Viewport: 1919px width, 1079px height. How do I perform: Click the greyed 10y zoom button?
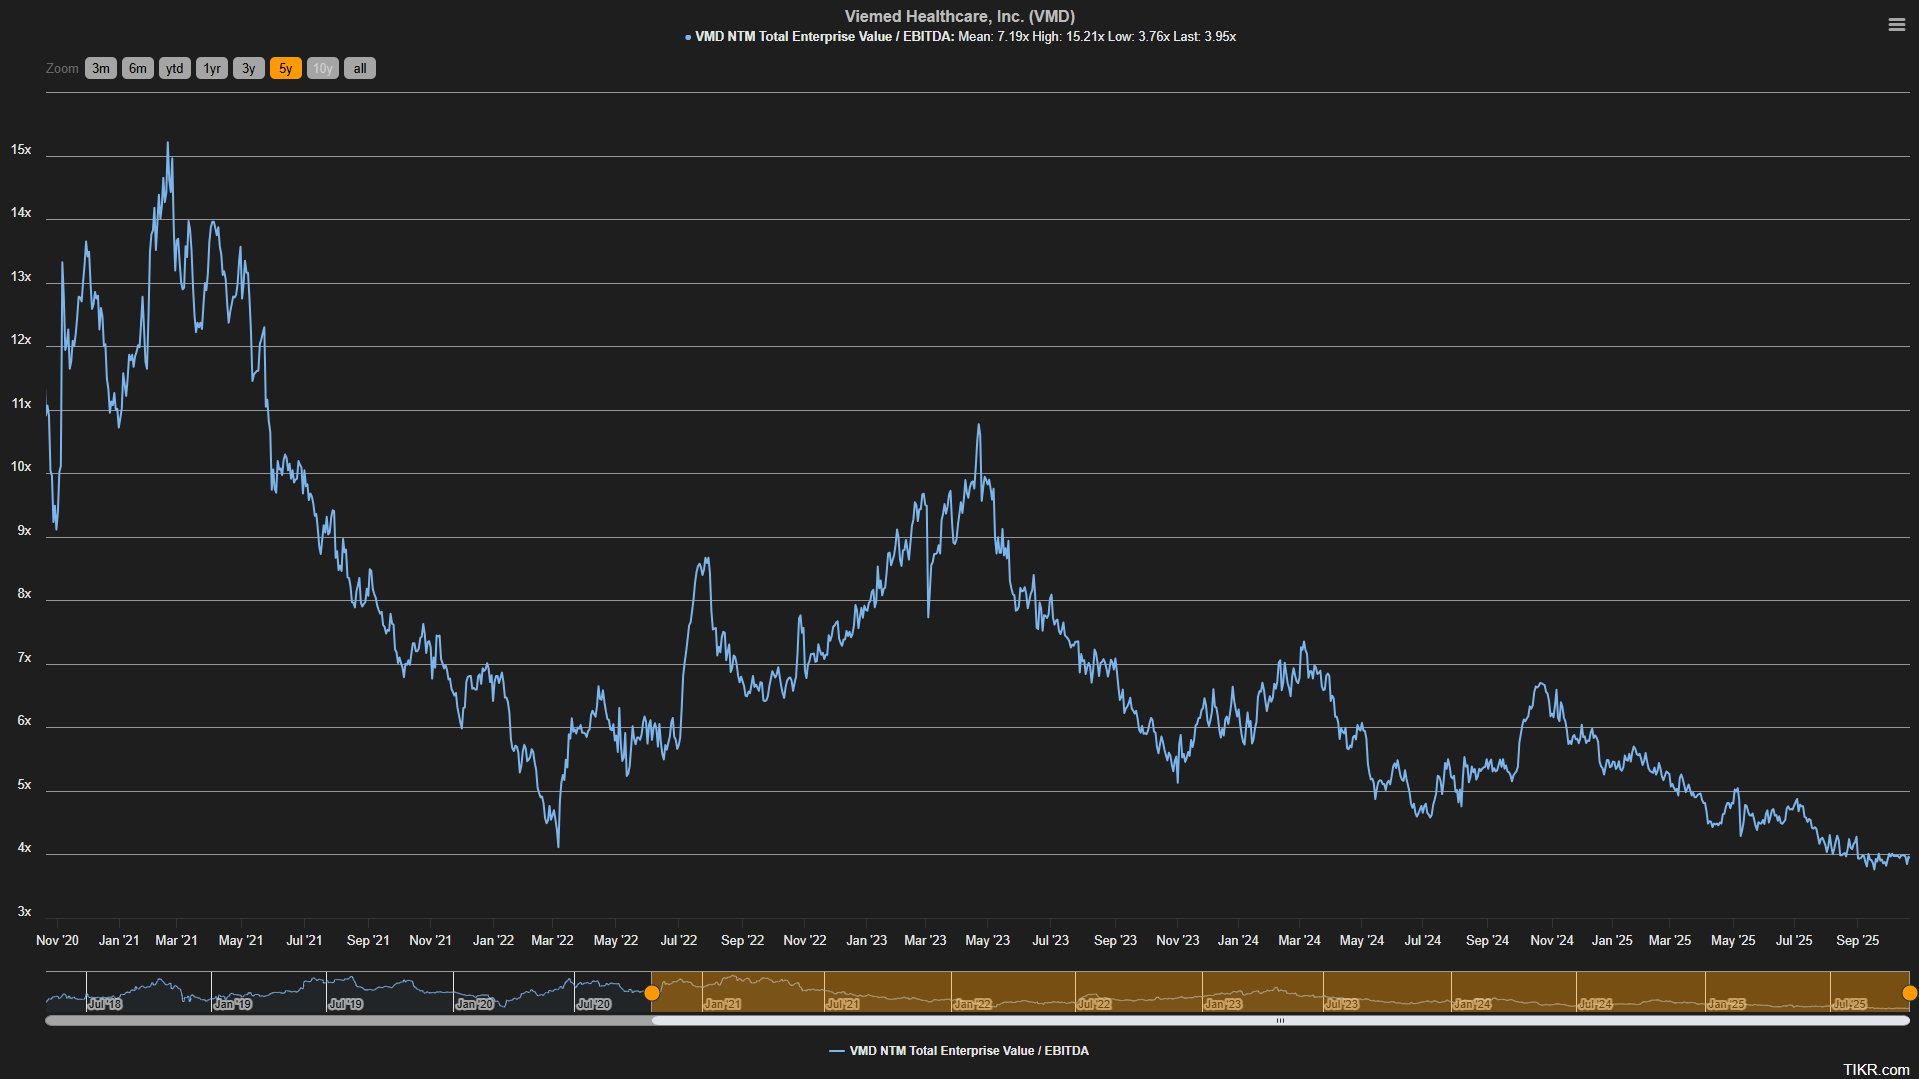(323, 68)
